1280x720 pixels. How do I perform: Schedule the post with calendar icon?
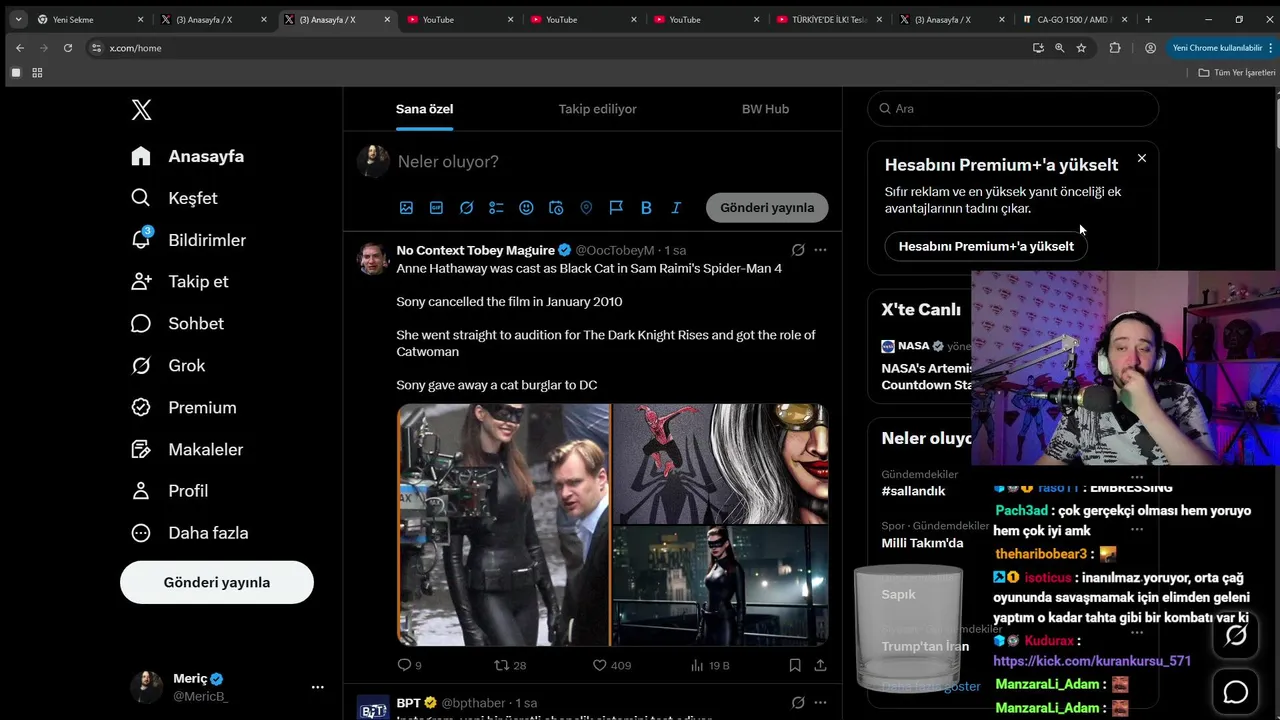556,208
